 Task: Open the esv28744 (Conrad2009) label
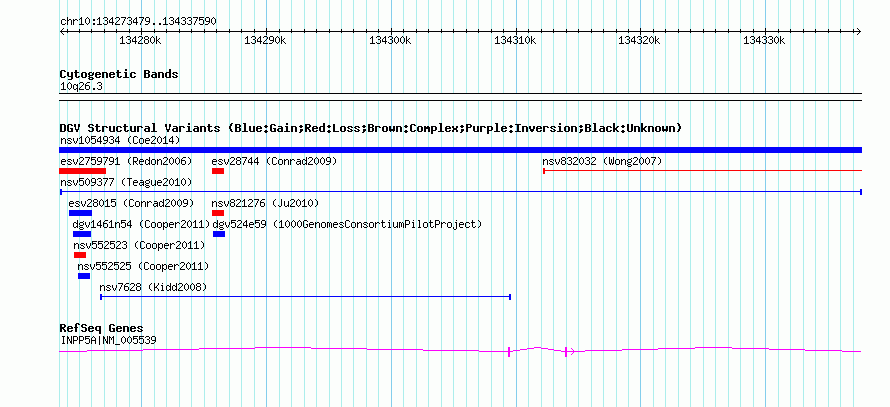274,161
